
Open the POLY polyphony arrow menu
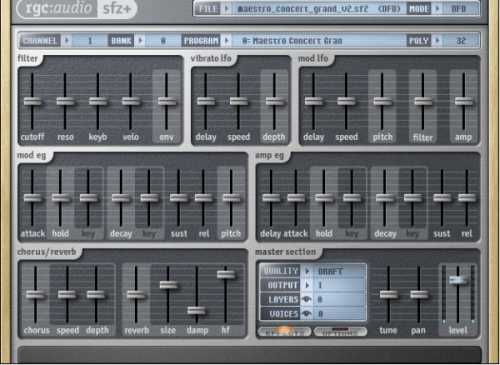click(438, 41)
